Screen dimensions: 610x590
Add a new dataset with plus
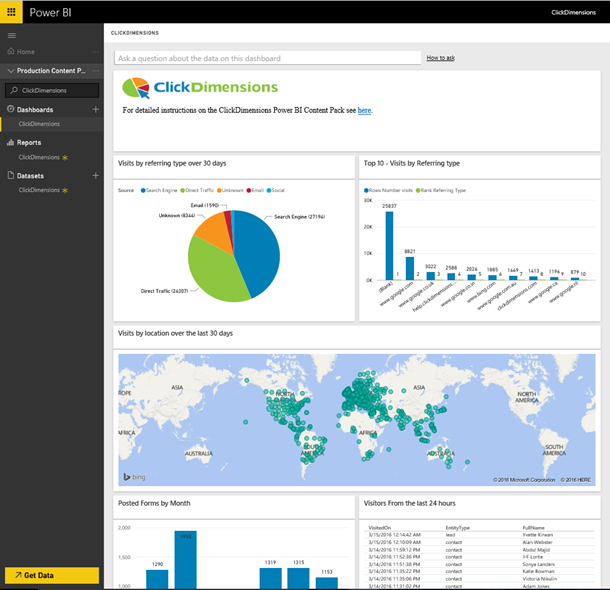[96, 176]
